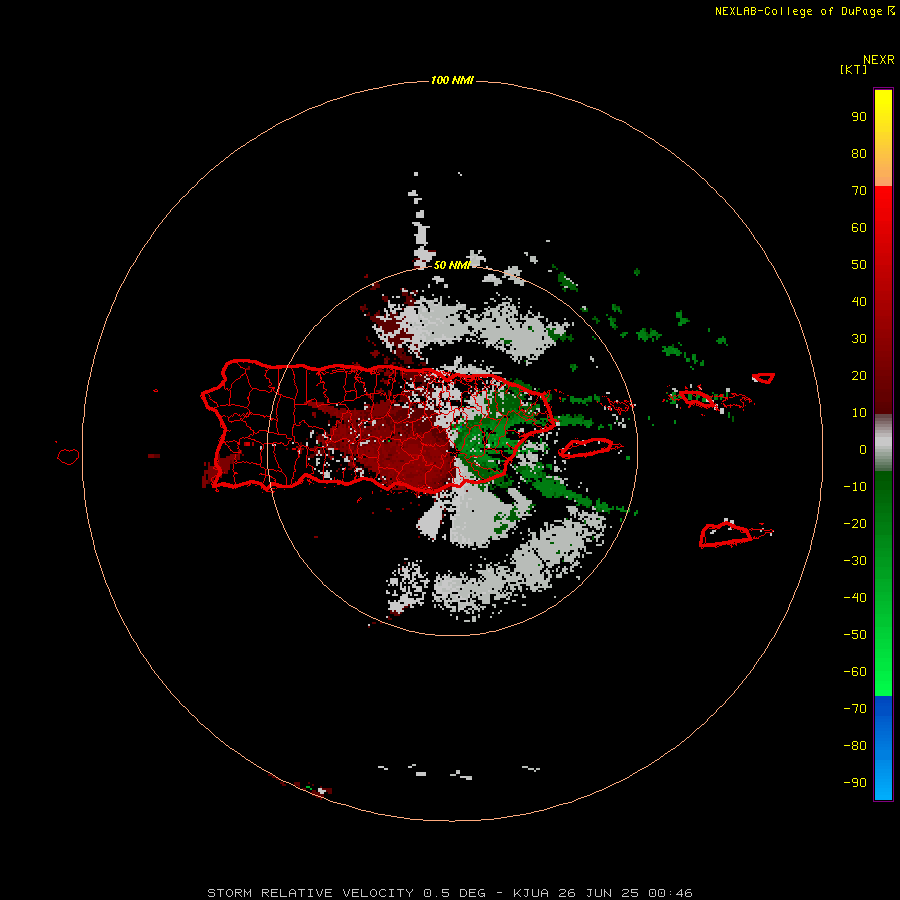Select the -60 tick on the velocity scale
The height and width of the screenshot is (900, 900).
click(855, 672)
